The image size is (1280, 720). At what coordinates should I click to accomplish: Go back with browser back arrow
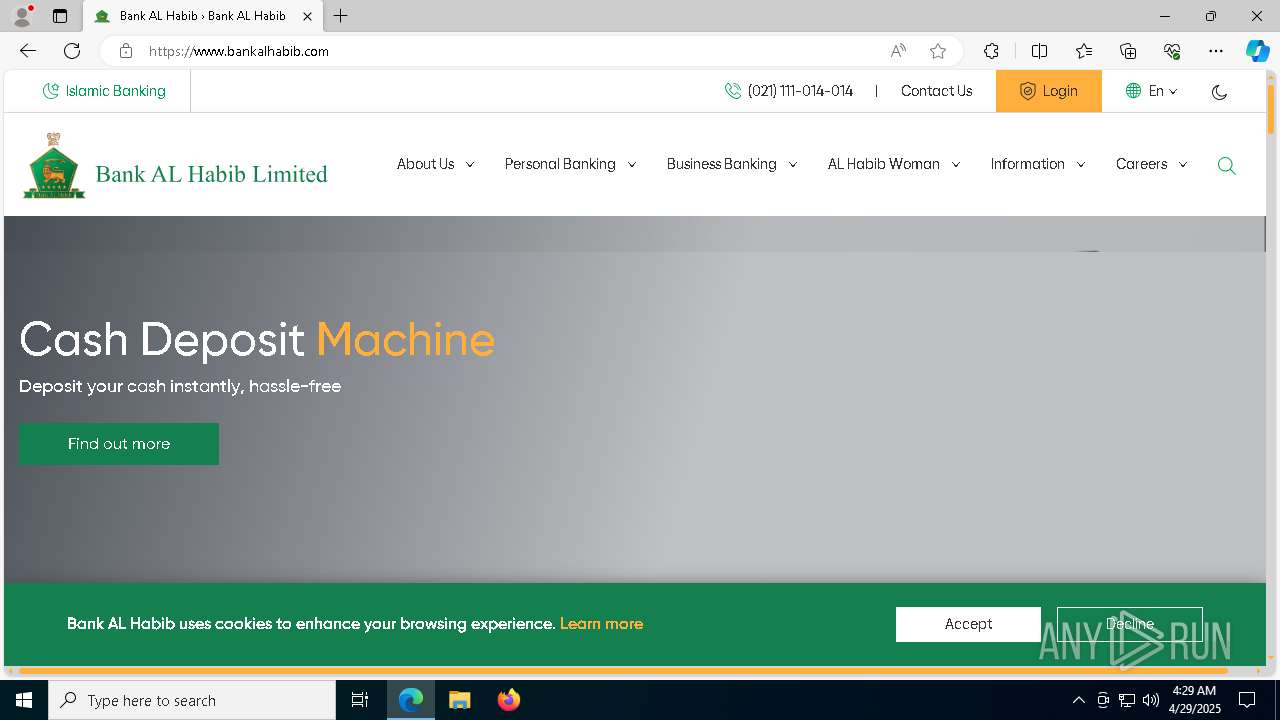(28, 51)
